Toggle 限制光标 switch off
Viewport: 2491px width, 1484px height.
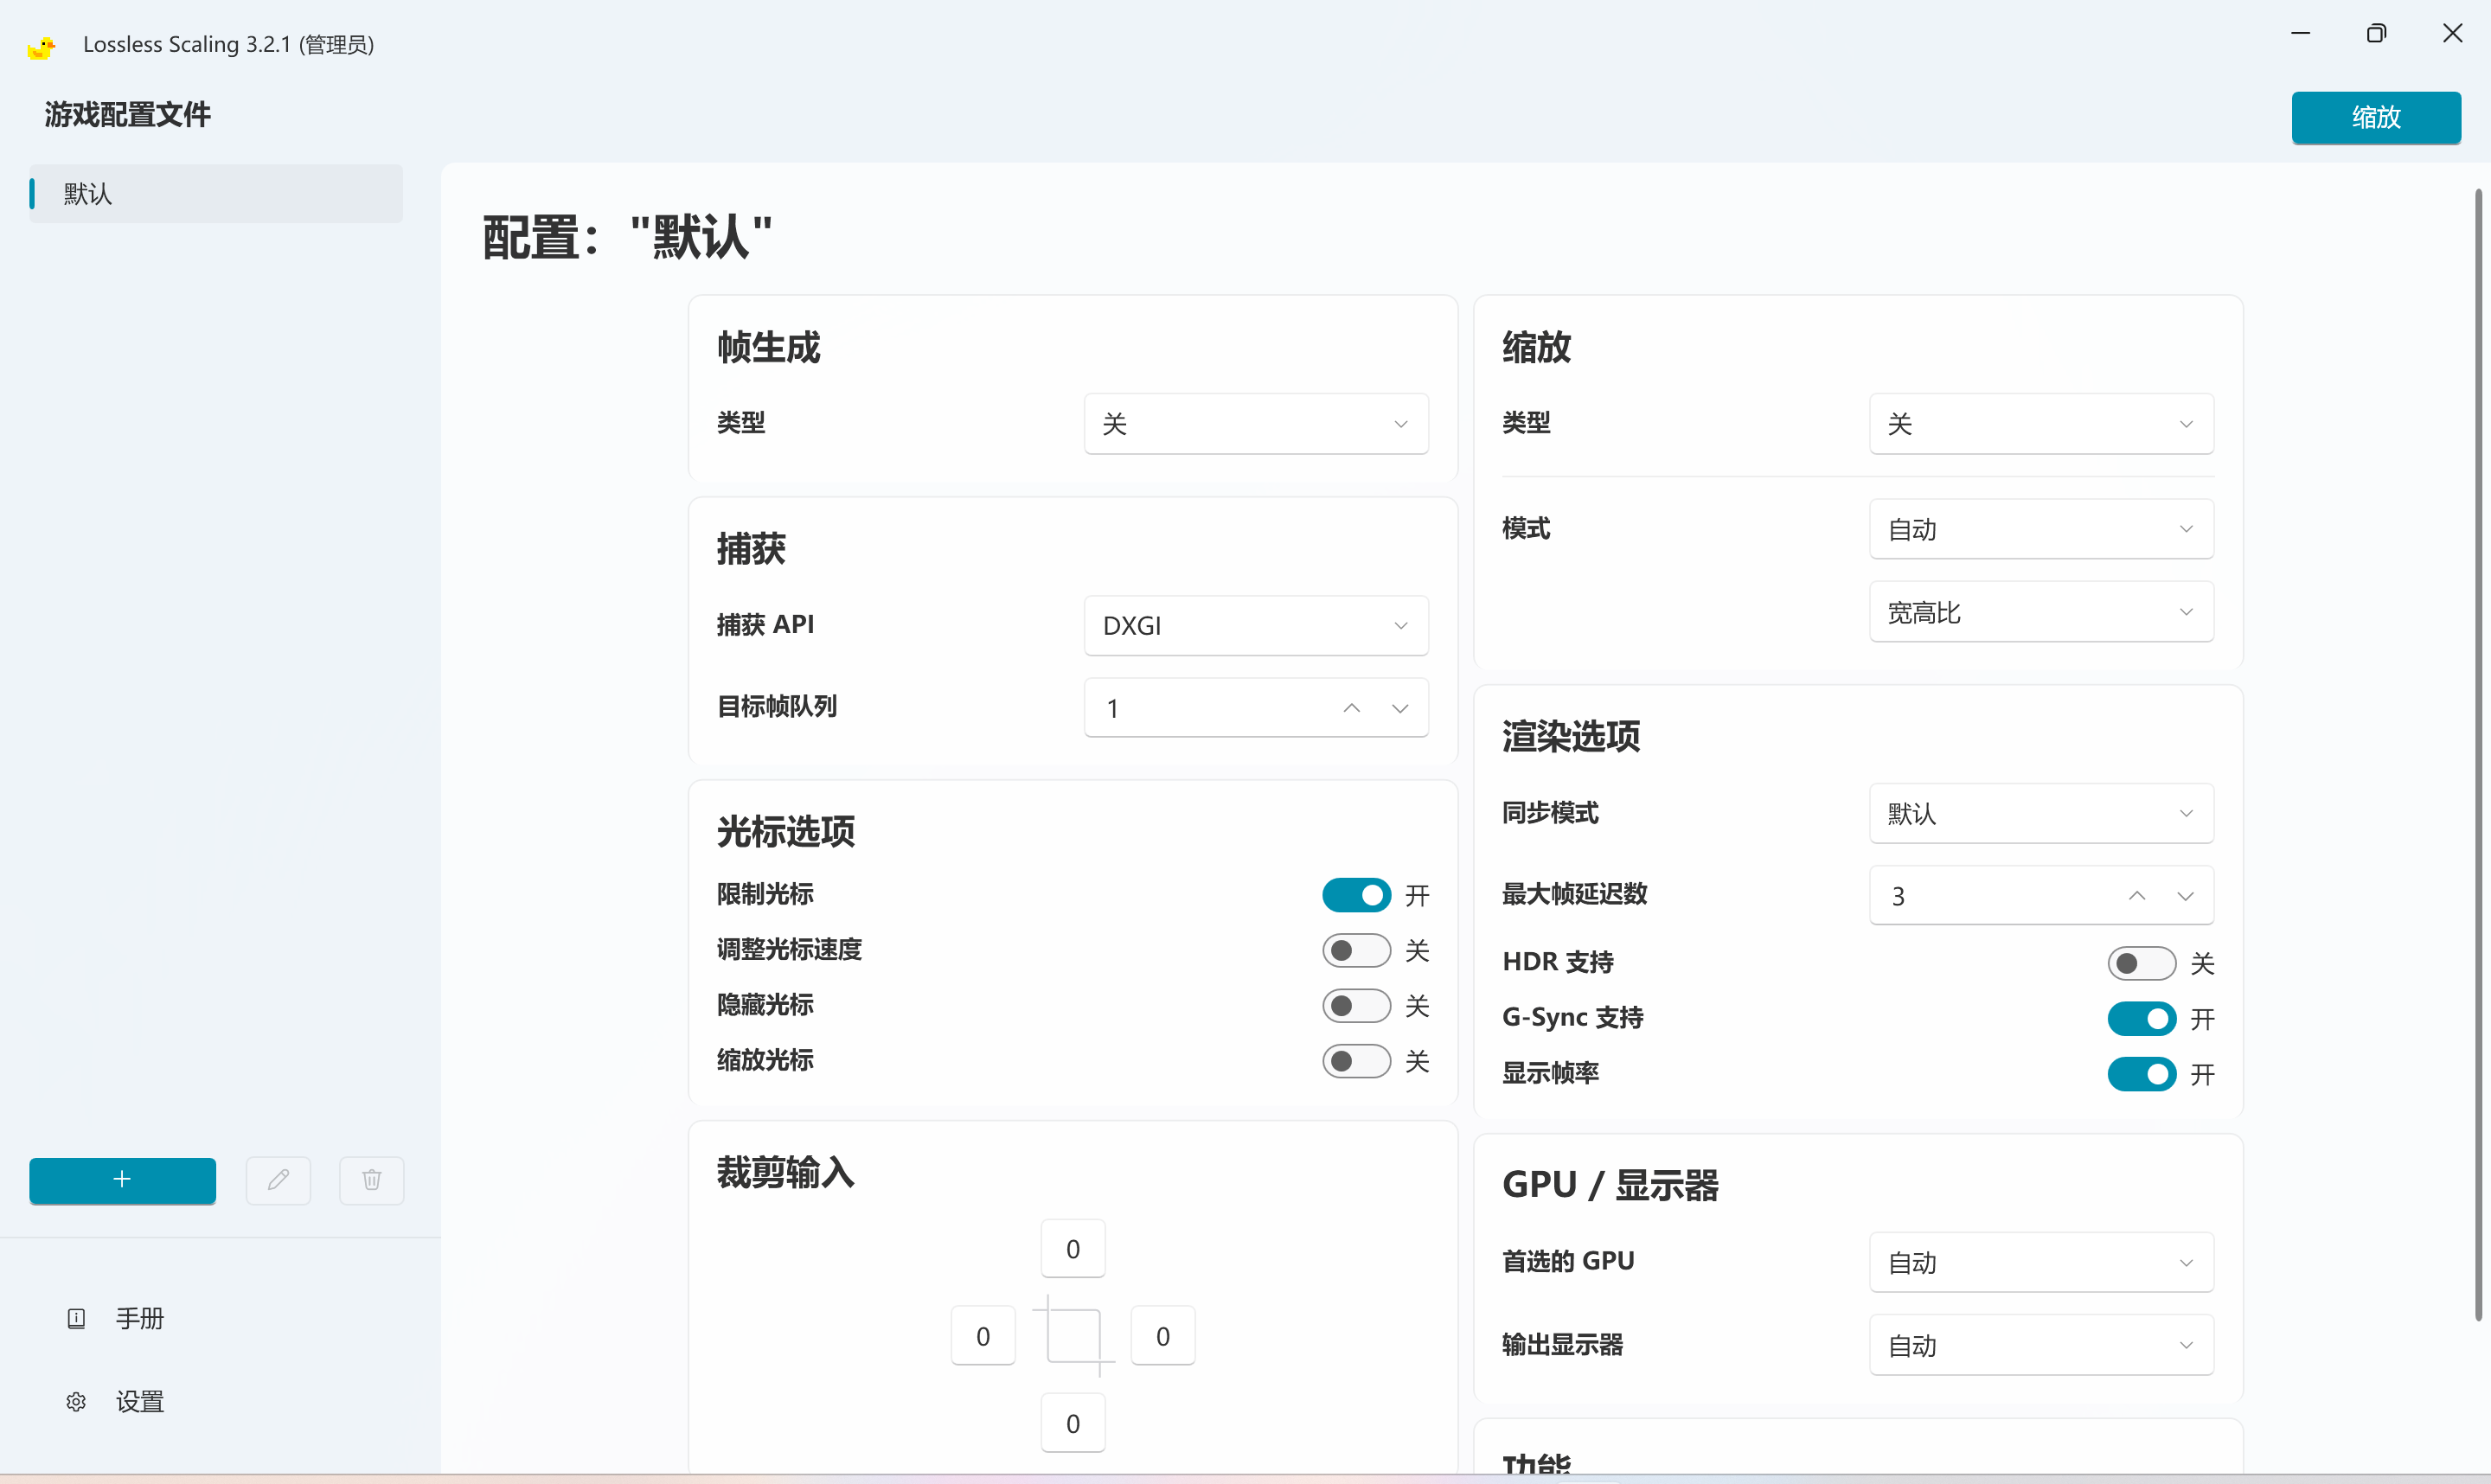coord(1356,895)
